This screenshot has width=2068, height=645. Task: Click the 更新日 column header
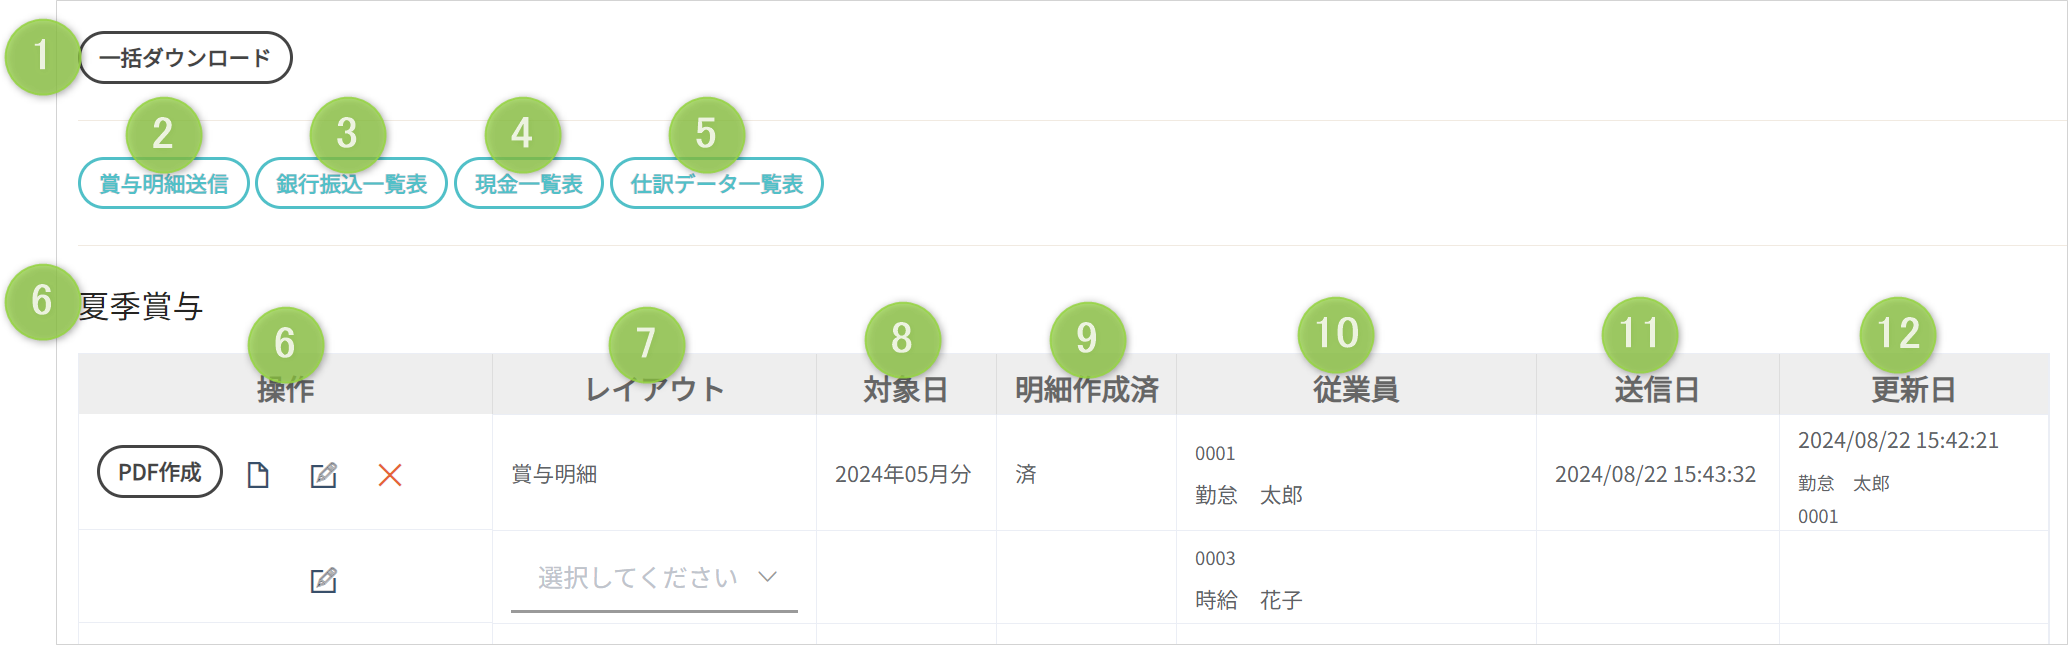(x=1913, y=390)
